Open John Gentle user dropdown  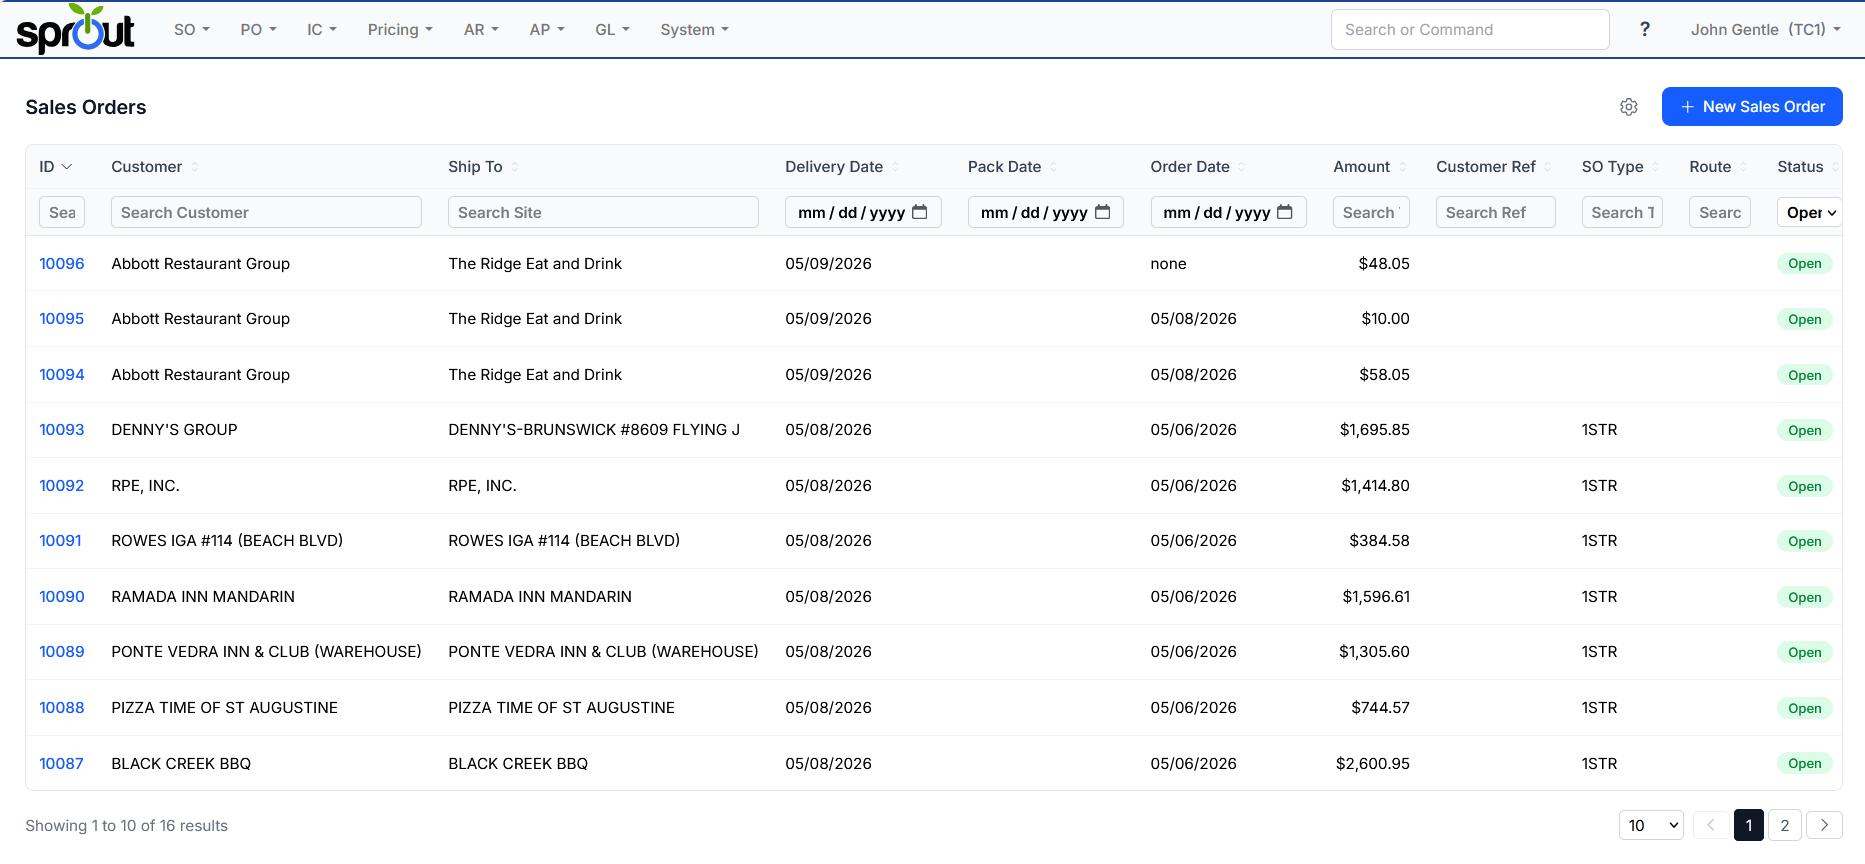click(1766, 30)
